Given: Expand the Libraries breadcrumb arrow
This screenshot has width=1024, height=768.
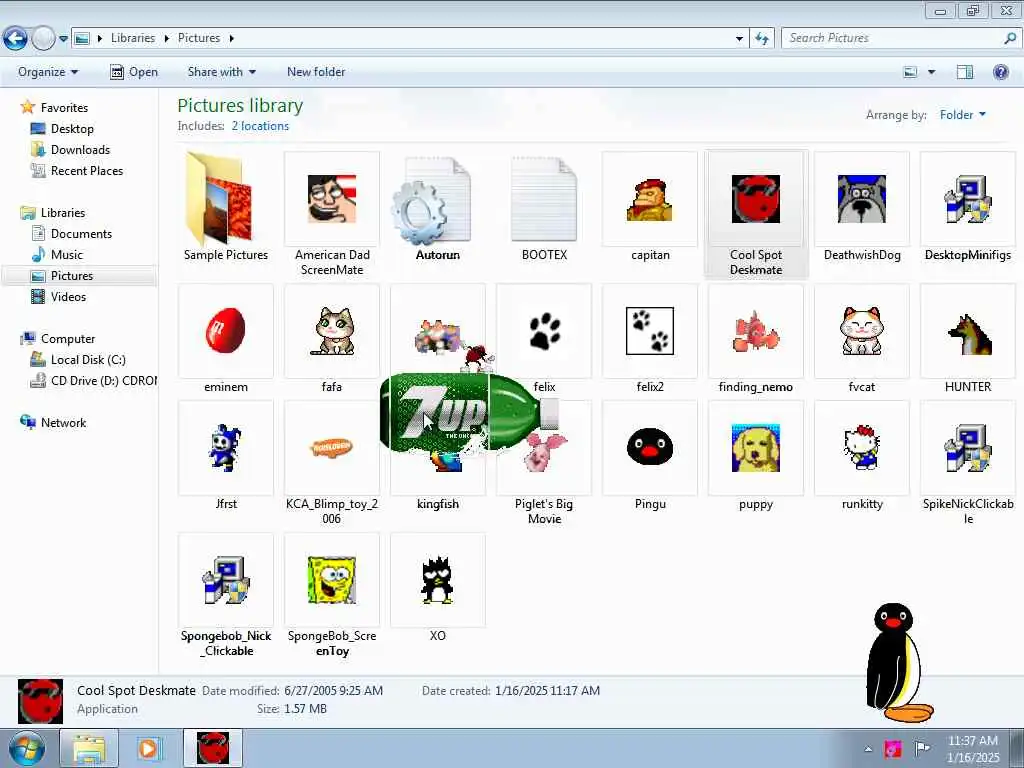Looking at the screenshot, I should (166, 39).
